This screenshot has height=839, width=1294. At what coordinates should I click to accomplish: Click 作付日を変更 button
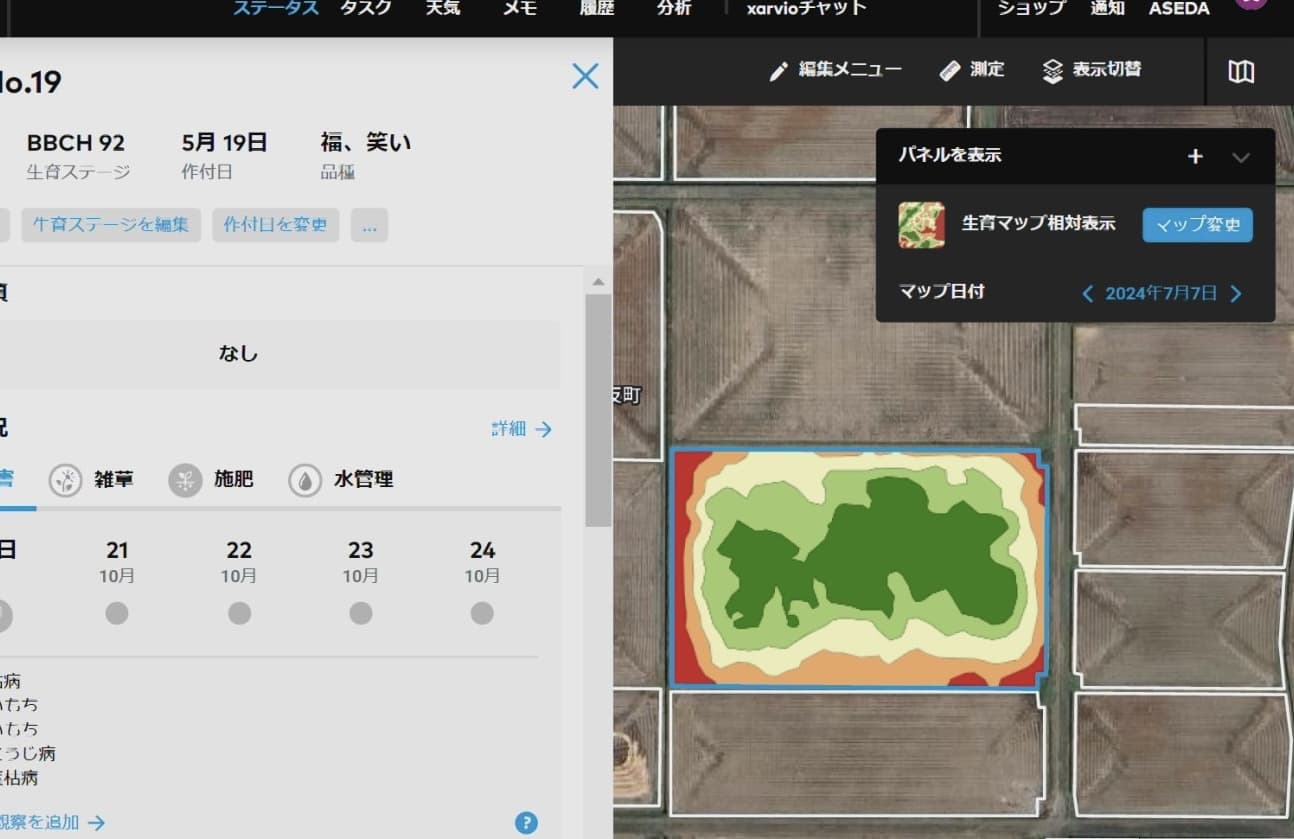tap(275, 225)
